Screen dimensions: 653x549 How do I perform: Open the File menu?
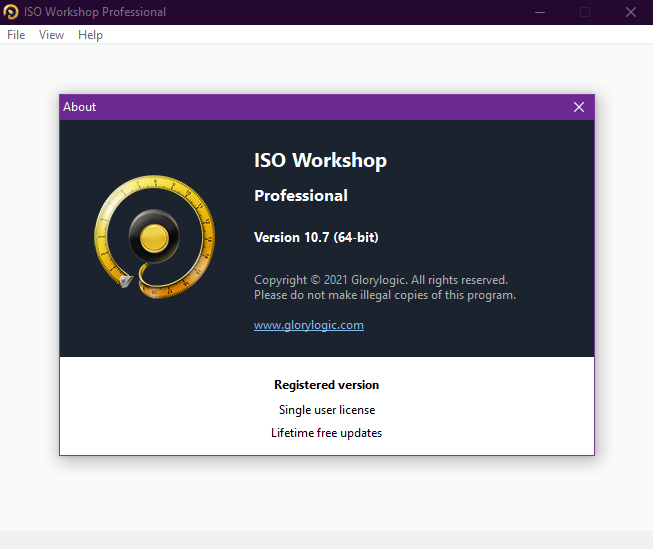[x=16, y=35]
